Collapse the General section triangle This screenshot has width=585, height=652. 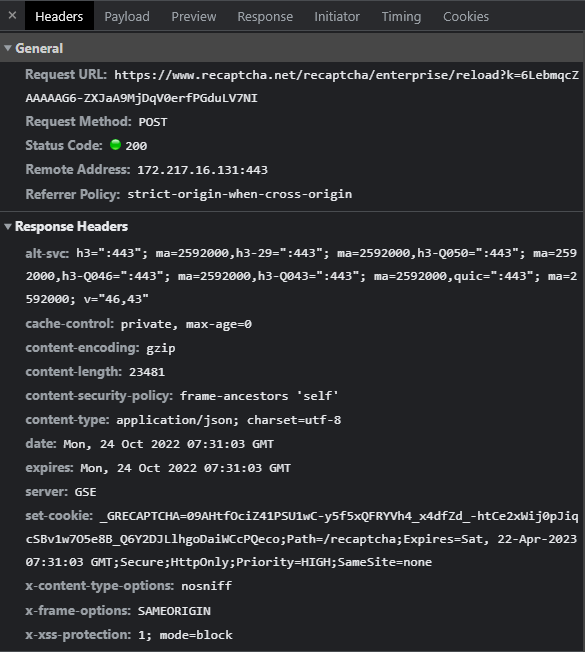point(7,48)
